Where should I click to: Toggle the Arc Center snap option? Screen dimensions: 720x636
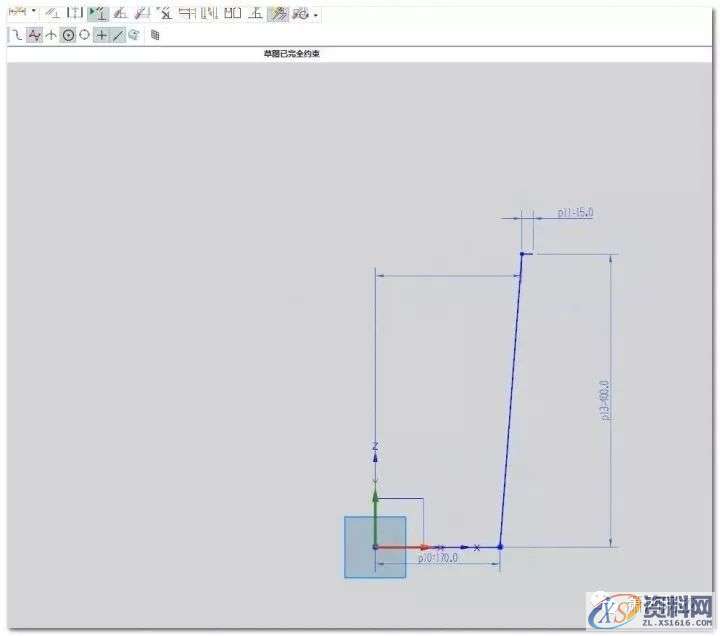(x=68, y=35)
